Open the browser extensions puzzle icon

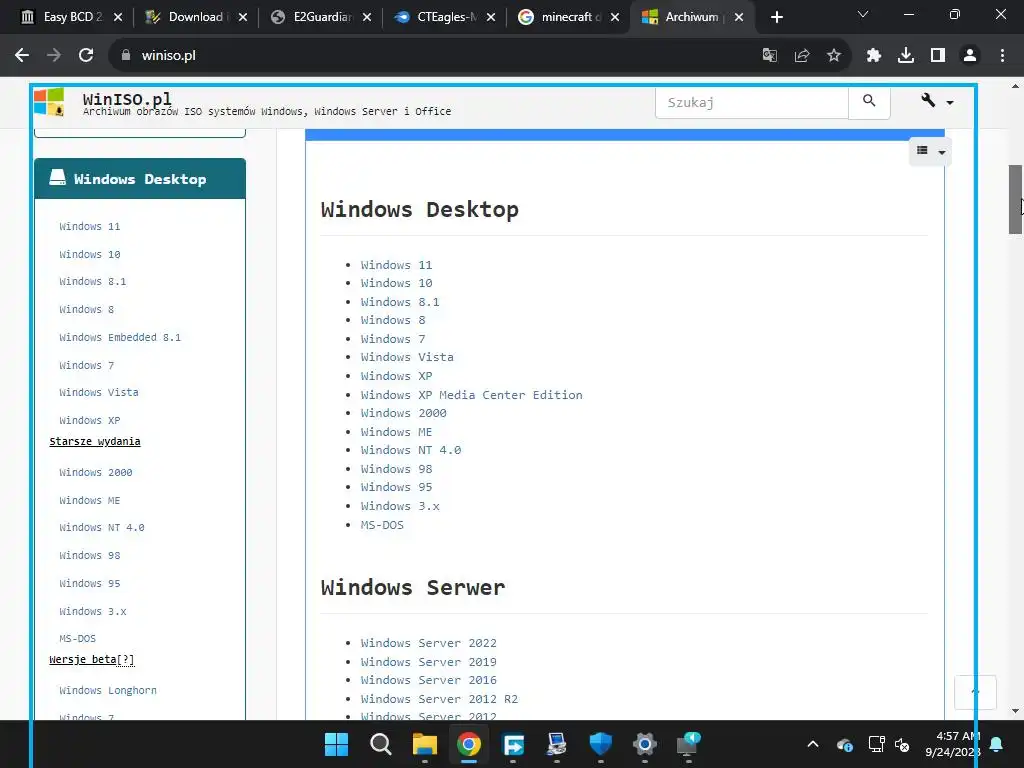click(873, 56)
